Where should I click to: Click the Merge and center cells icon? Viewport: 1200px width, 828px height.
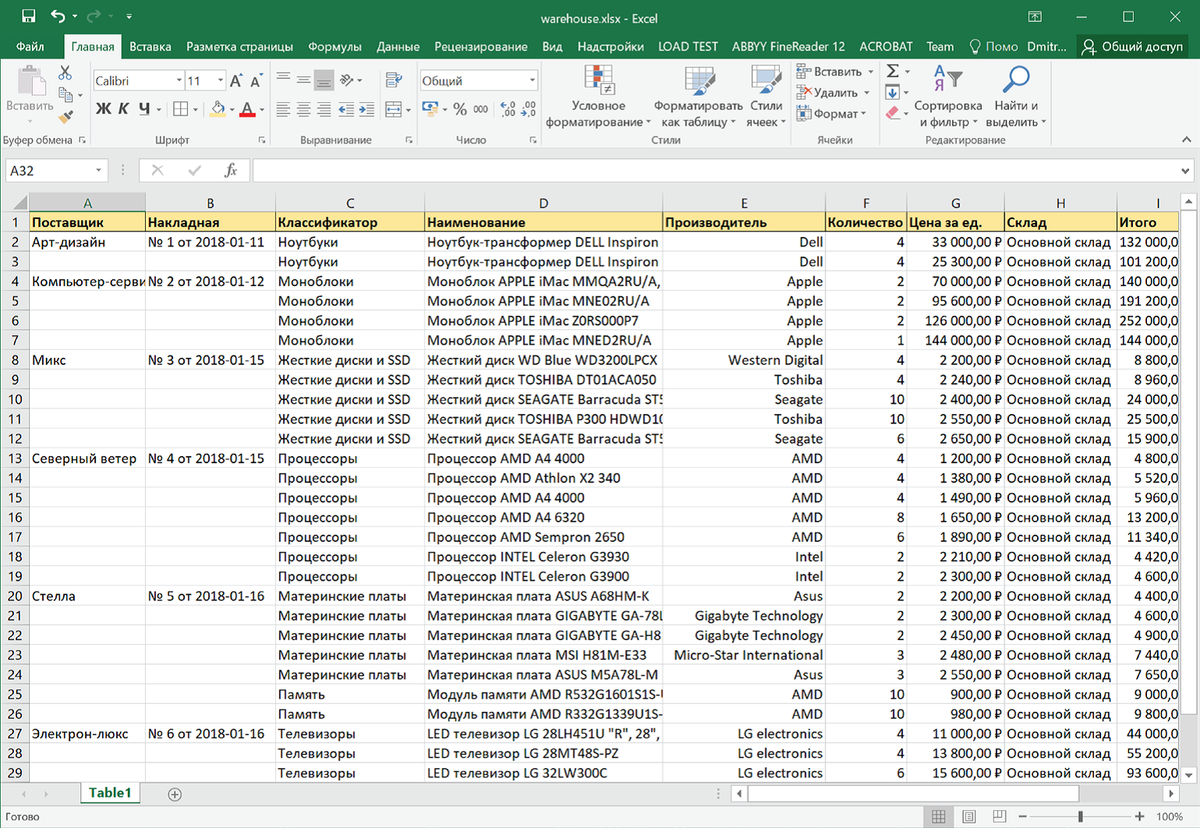[393, 109]
